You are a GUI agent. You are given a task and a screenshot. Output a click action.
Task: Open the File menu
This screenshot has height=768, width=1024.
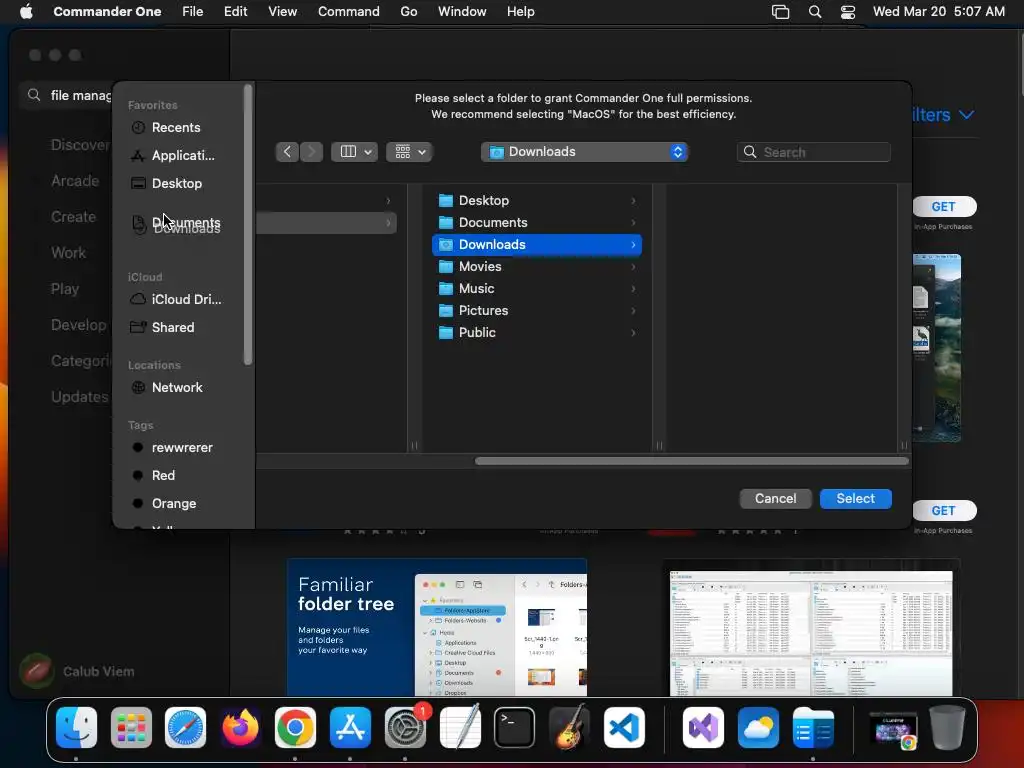coord(192,12)
